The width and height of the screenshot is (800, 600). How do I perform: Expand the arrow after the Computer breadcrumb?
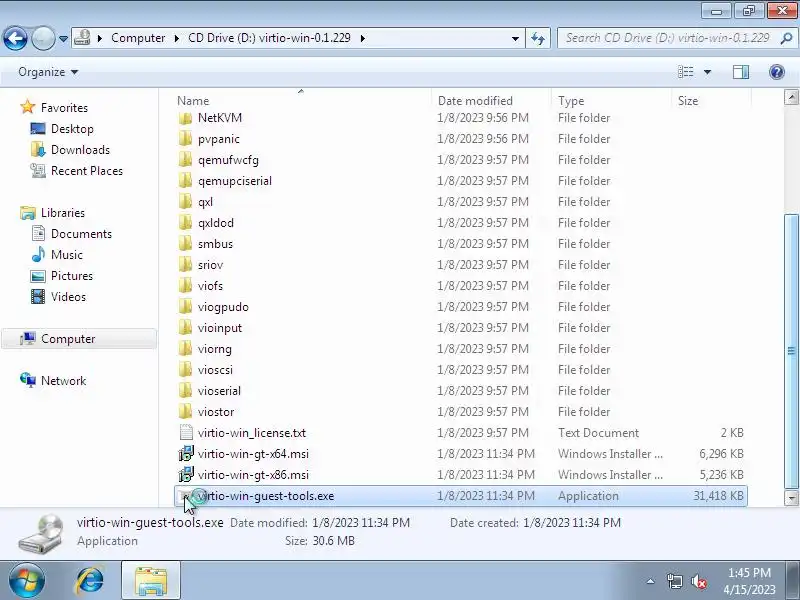(x=177, y=38)
